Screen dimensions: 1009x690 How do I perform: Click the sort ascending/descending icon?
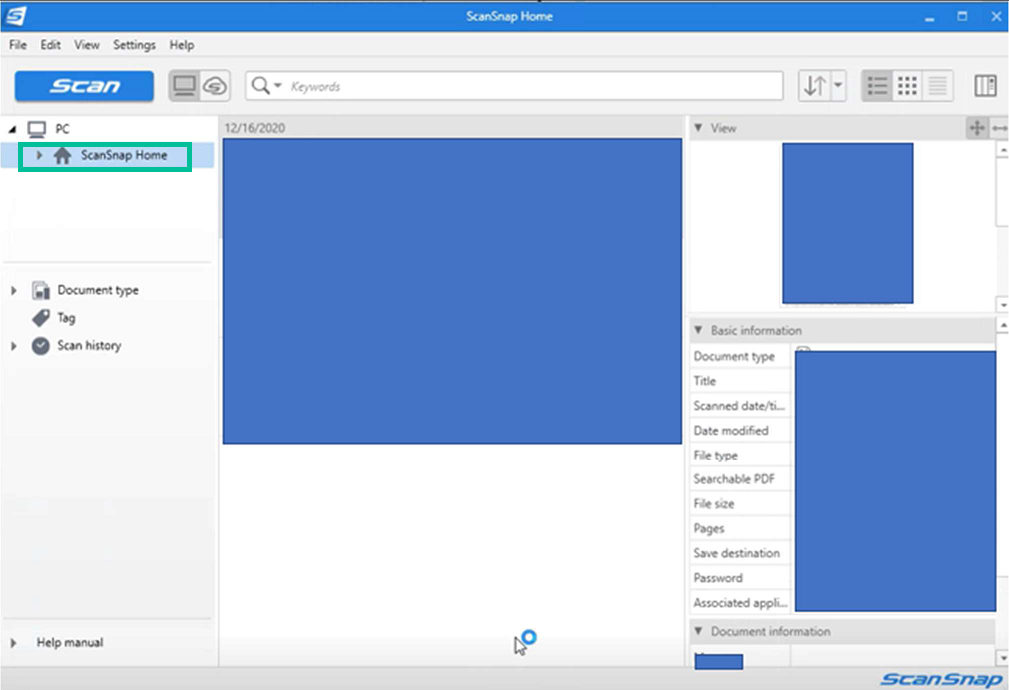tap(814, 86)
